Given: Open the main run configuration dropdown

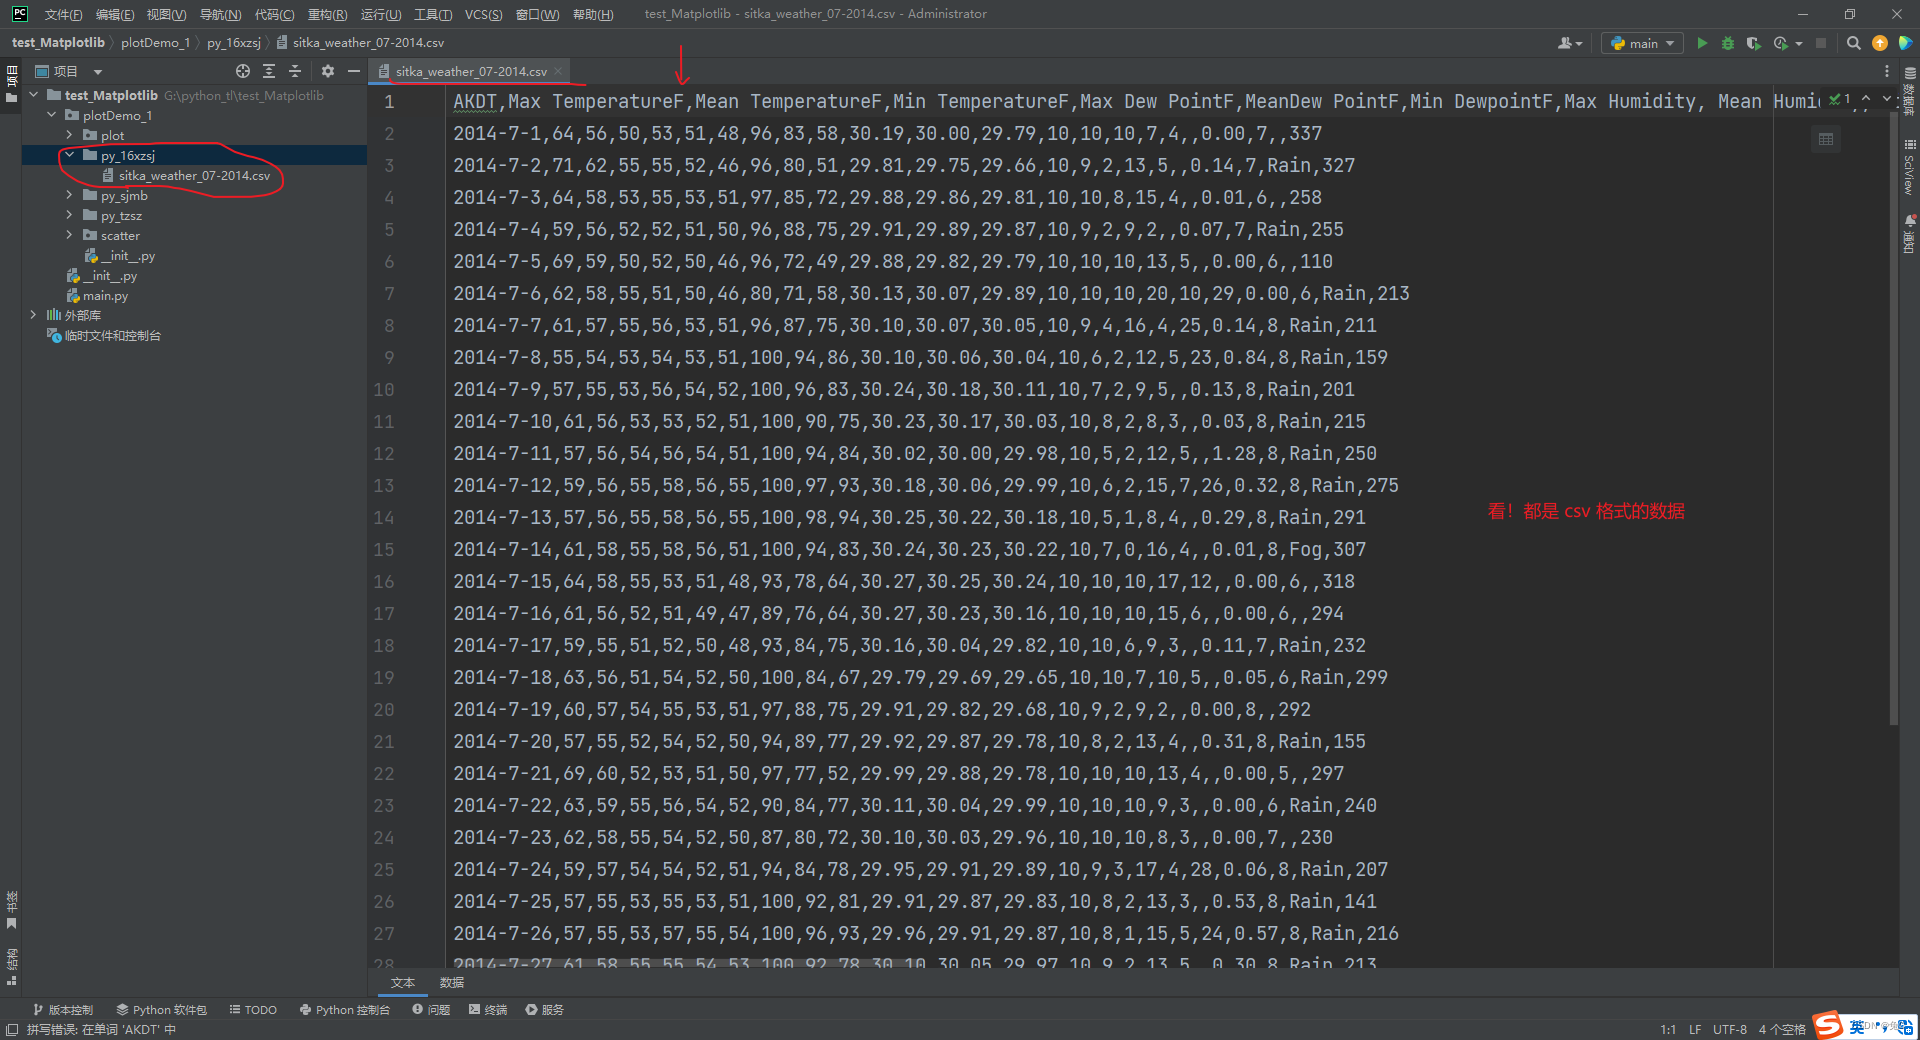Looking at the screenshot, I should tap(1642, 43).
